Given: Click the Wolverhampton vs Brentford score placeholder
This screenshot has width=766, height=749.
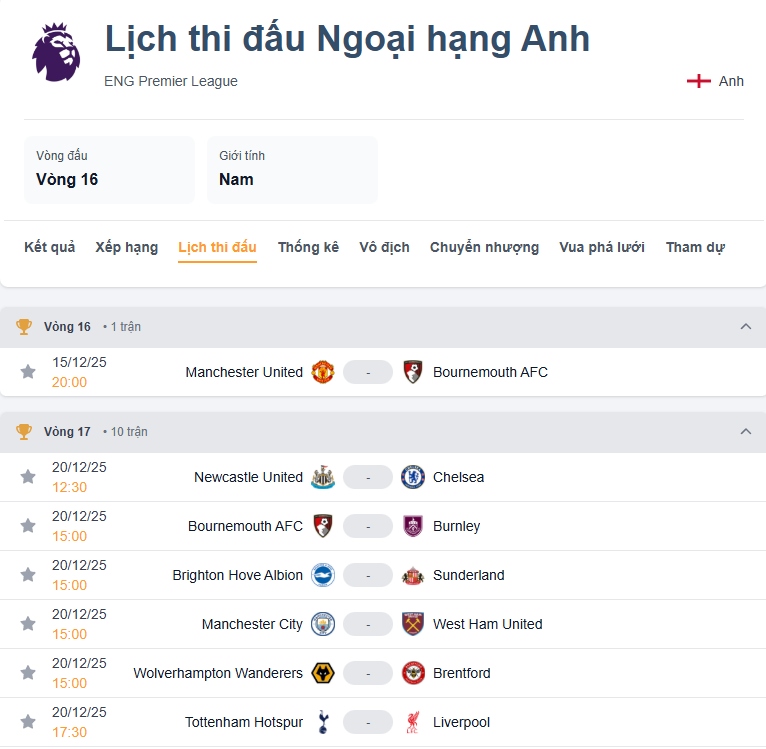Looking at the screenshot, I should coord(368,673).
